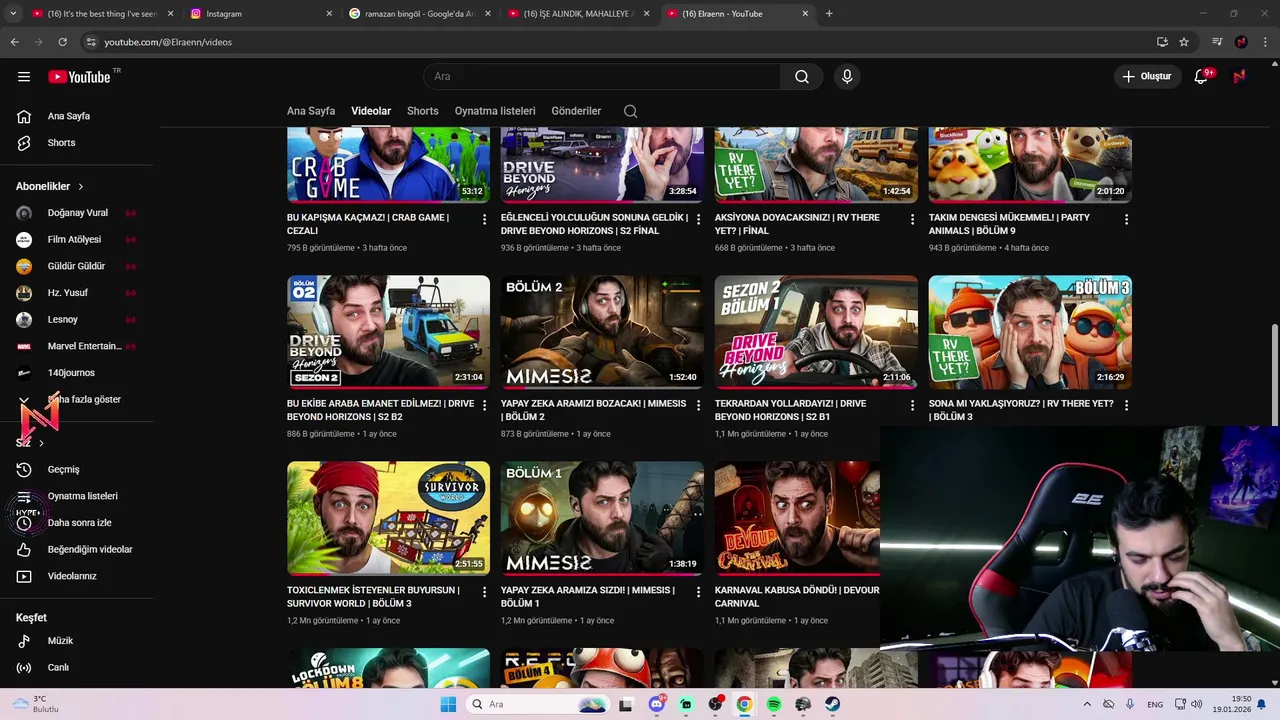This screenshot has height=720, width=1280.
Task: Open the SURVIVOR WORLD thumbnail
Action: pos(388,518)
